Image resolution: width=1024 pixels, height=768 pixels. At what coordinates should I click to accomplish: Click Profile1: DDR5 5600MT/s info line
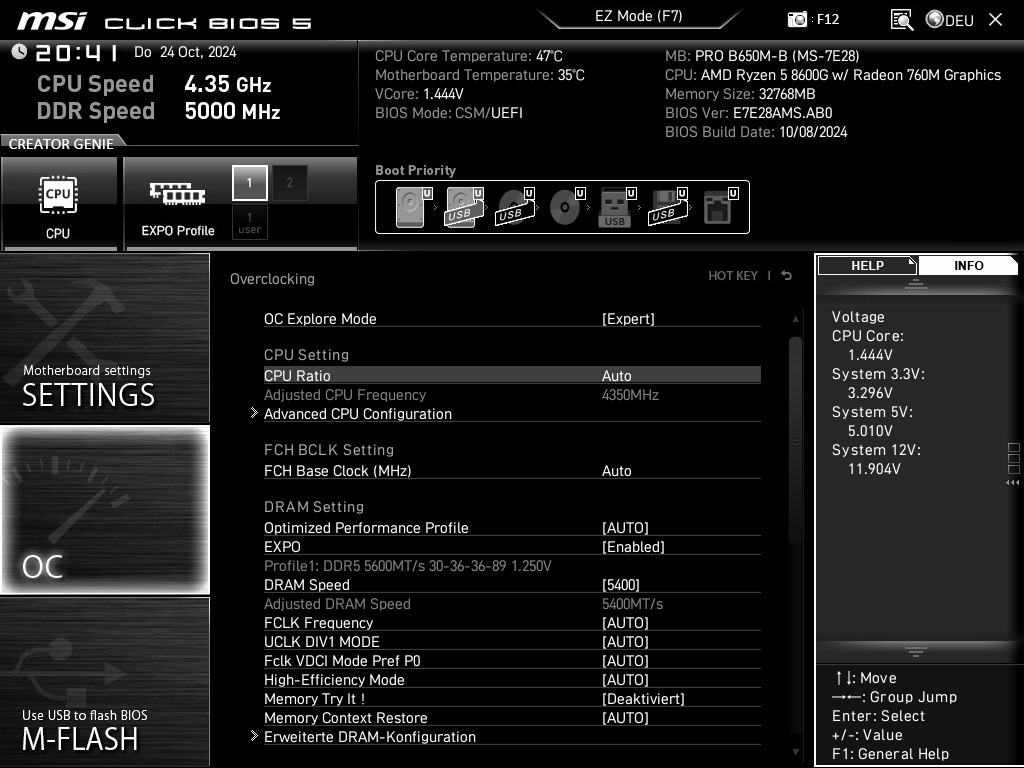pos(408,566)
